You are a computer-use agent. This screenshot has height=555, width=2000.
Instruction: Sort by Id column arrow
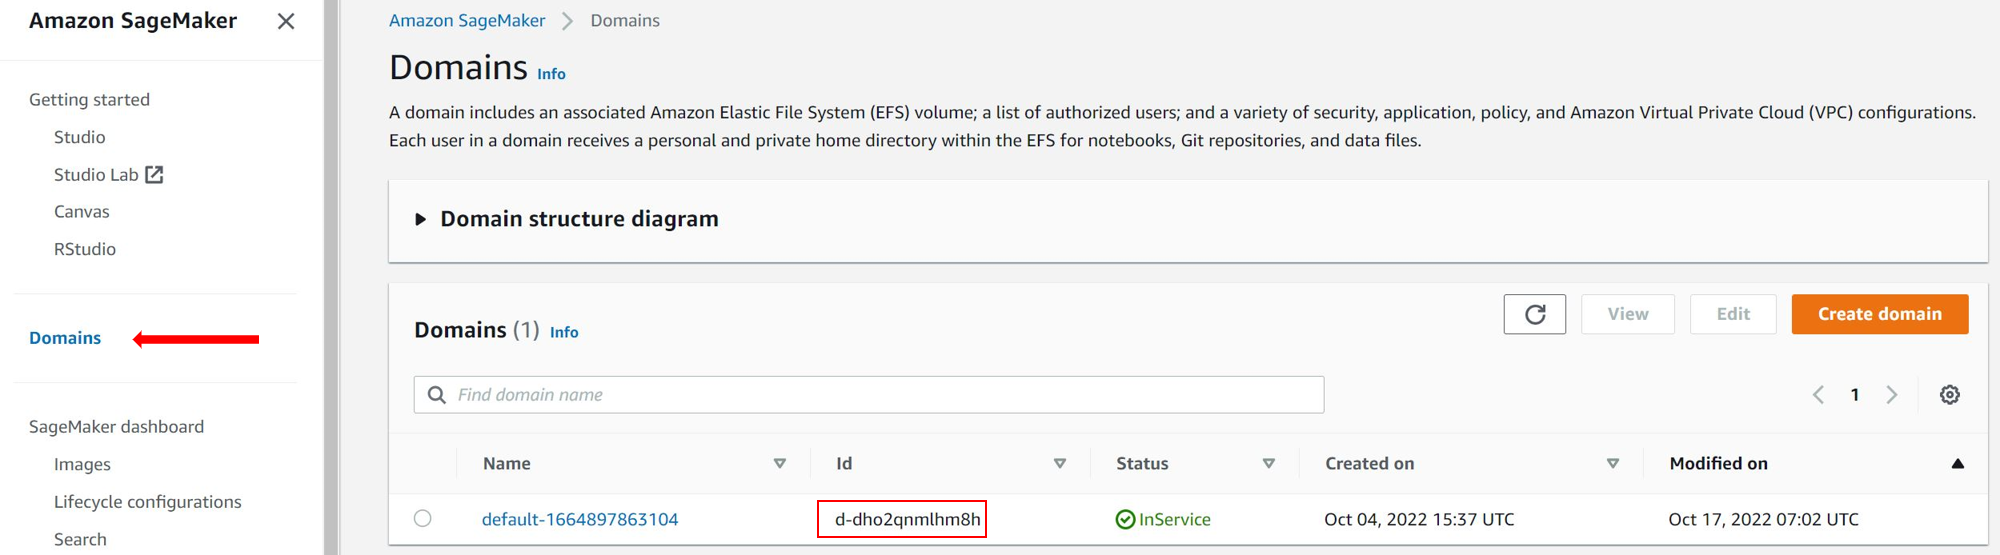pos(1060,464)
